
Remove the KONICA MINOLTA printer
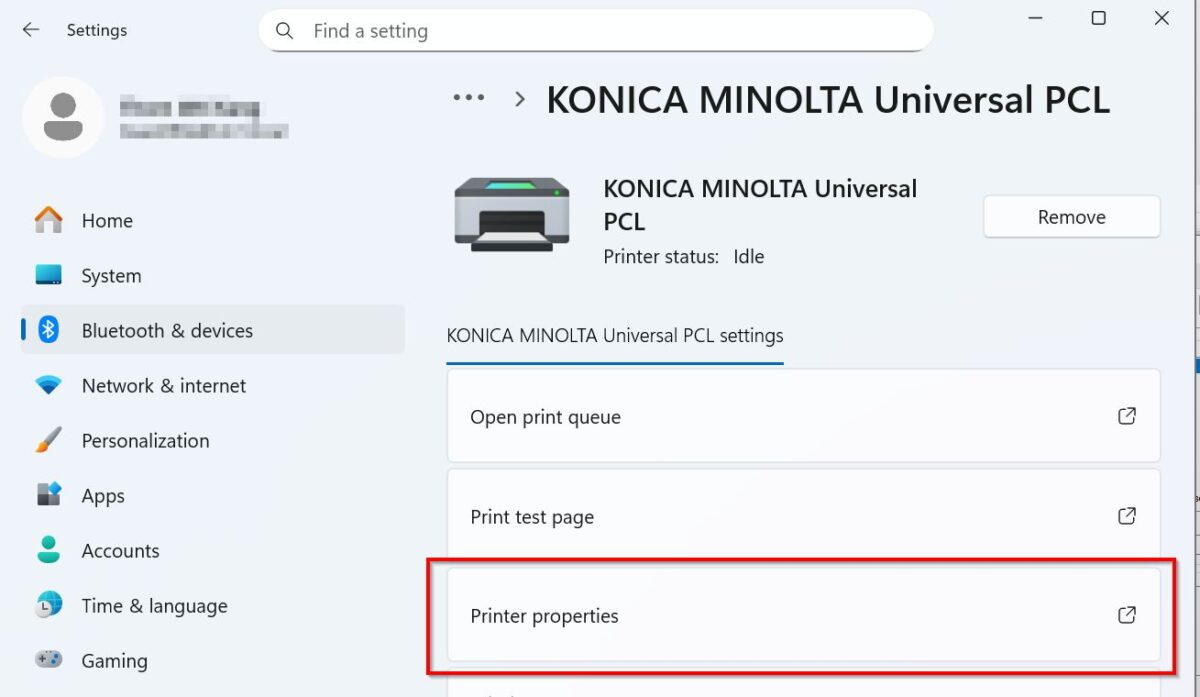point(1071,217)
